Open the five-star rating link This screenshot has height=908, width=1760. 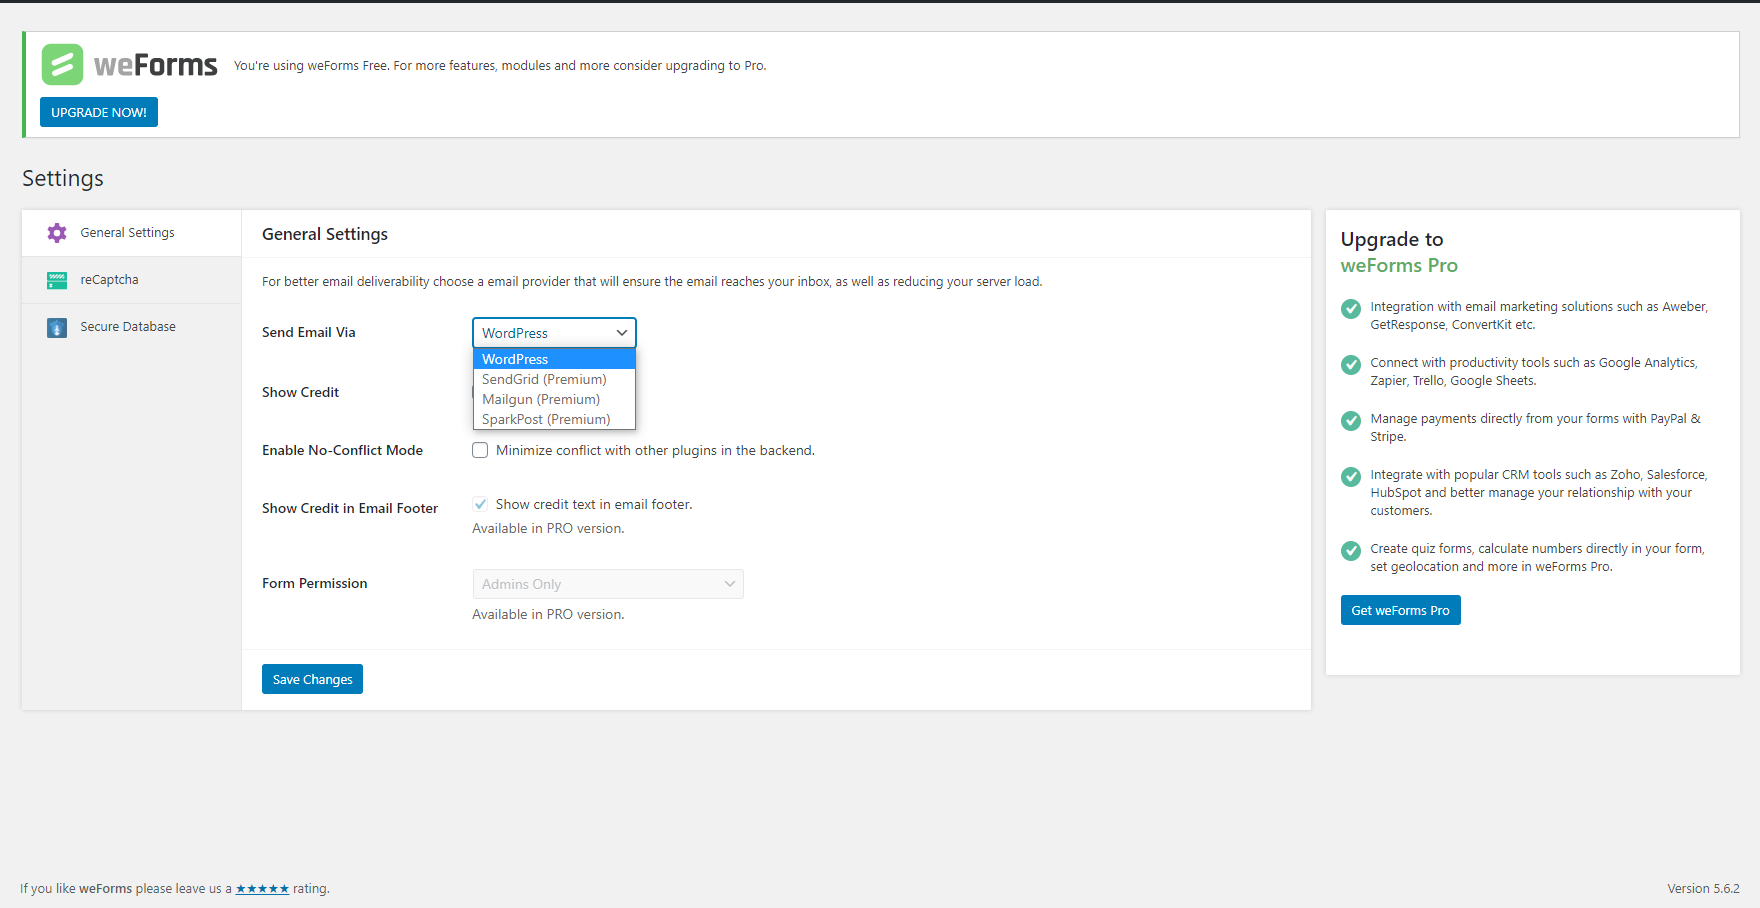pyautogui.click(x=262, y=888)
